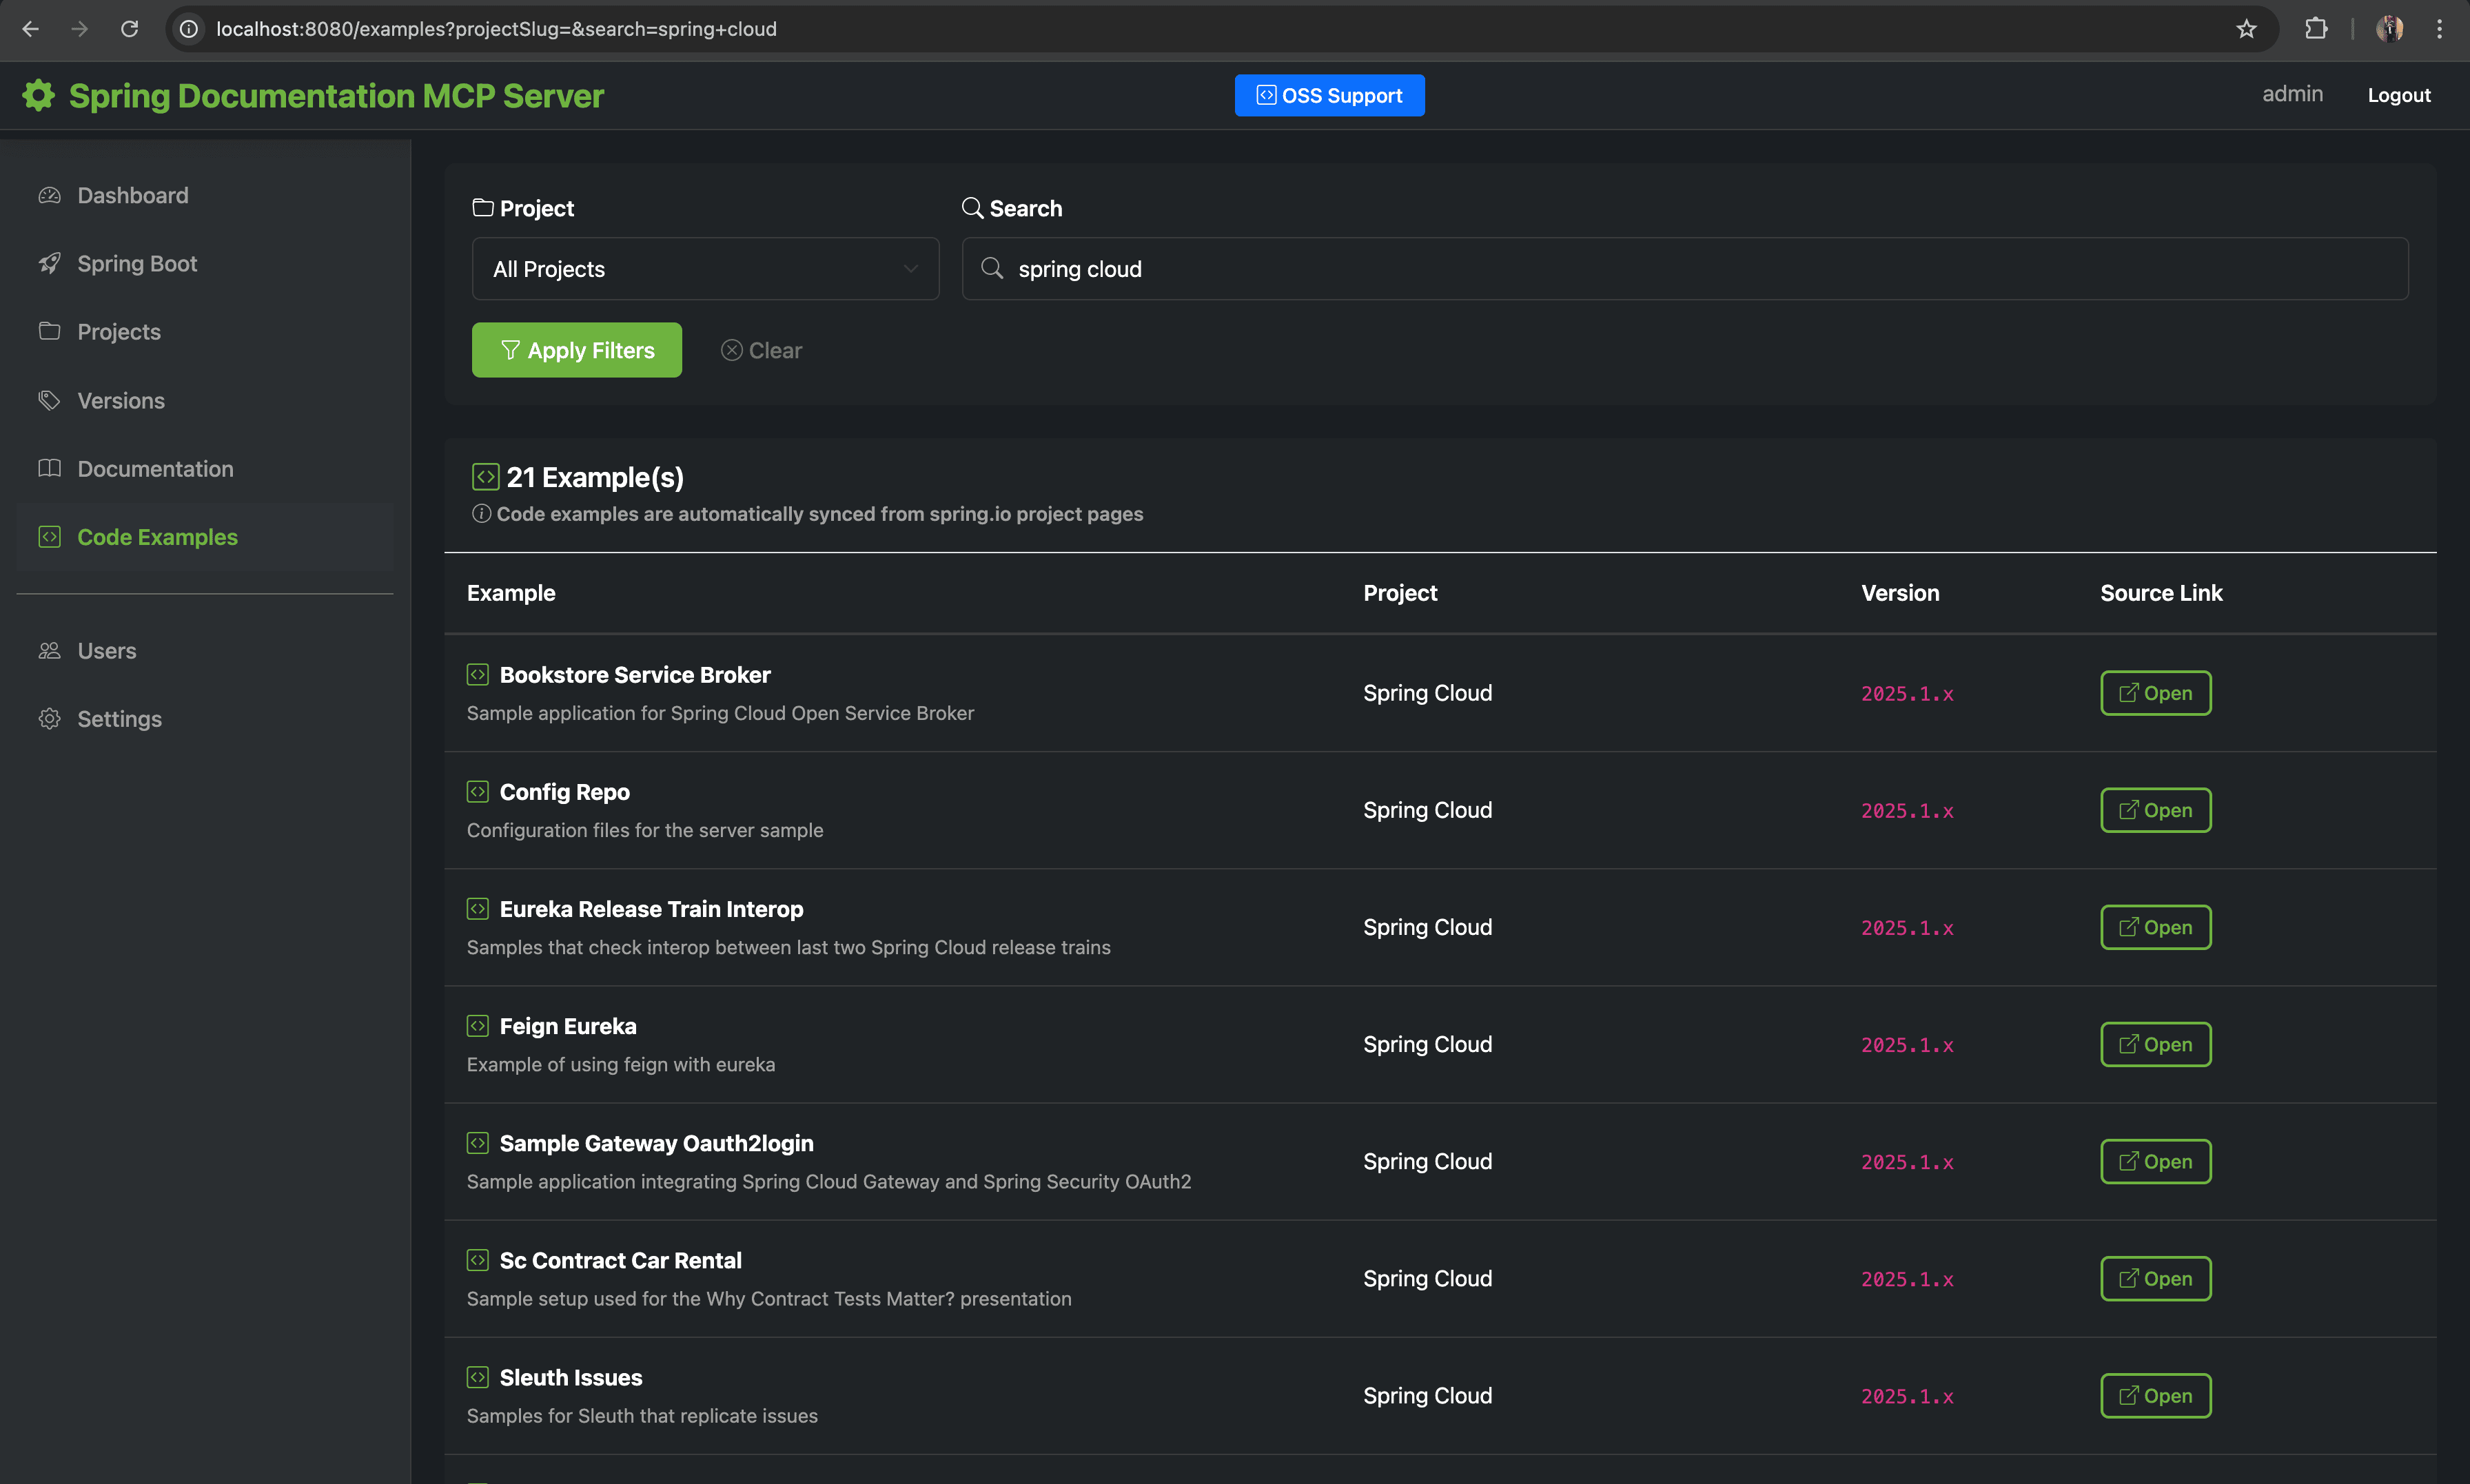The image size is (2470, 1484).
Task: Bookmark this page with star icon
Action: pos(2246,29)
